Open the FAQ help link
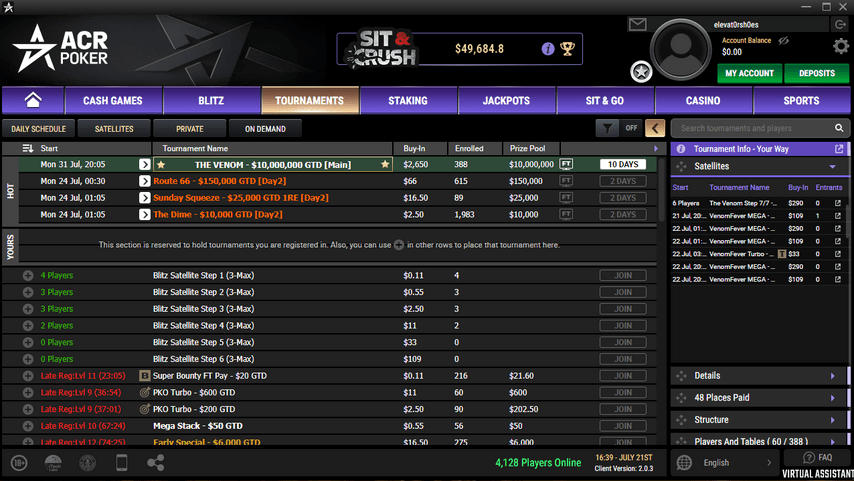 [x=818, y=458]
